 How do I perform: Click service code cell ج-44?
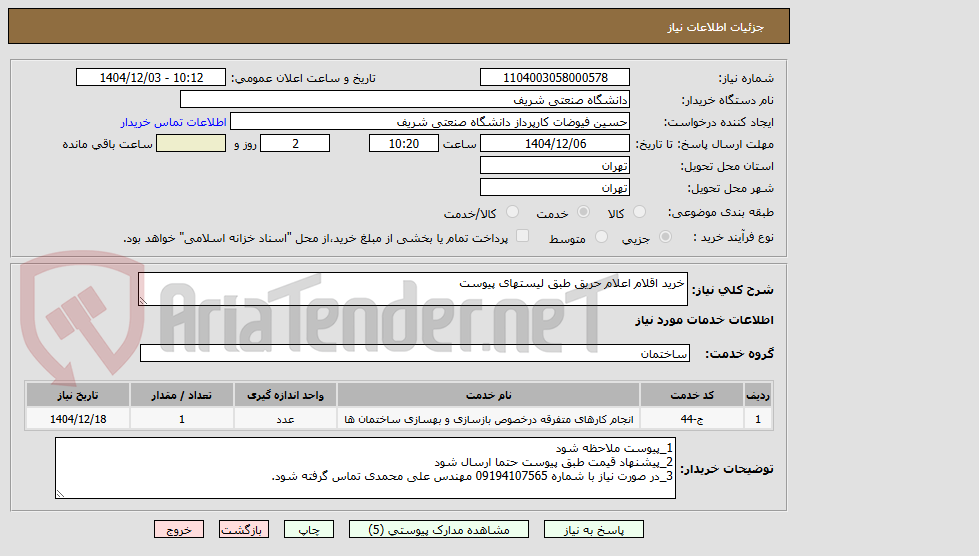click(692, 419)
